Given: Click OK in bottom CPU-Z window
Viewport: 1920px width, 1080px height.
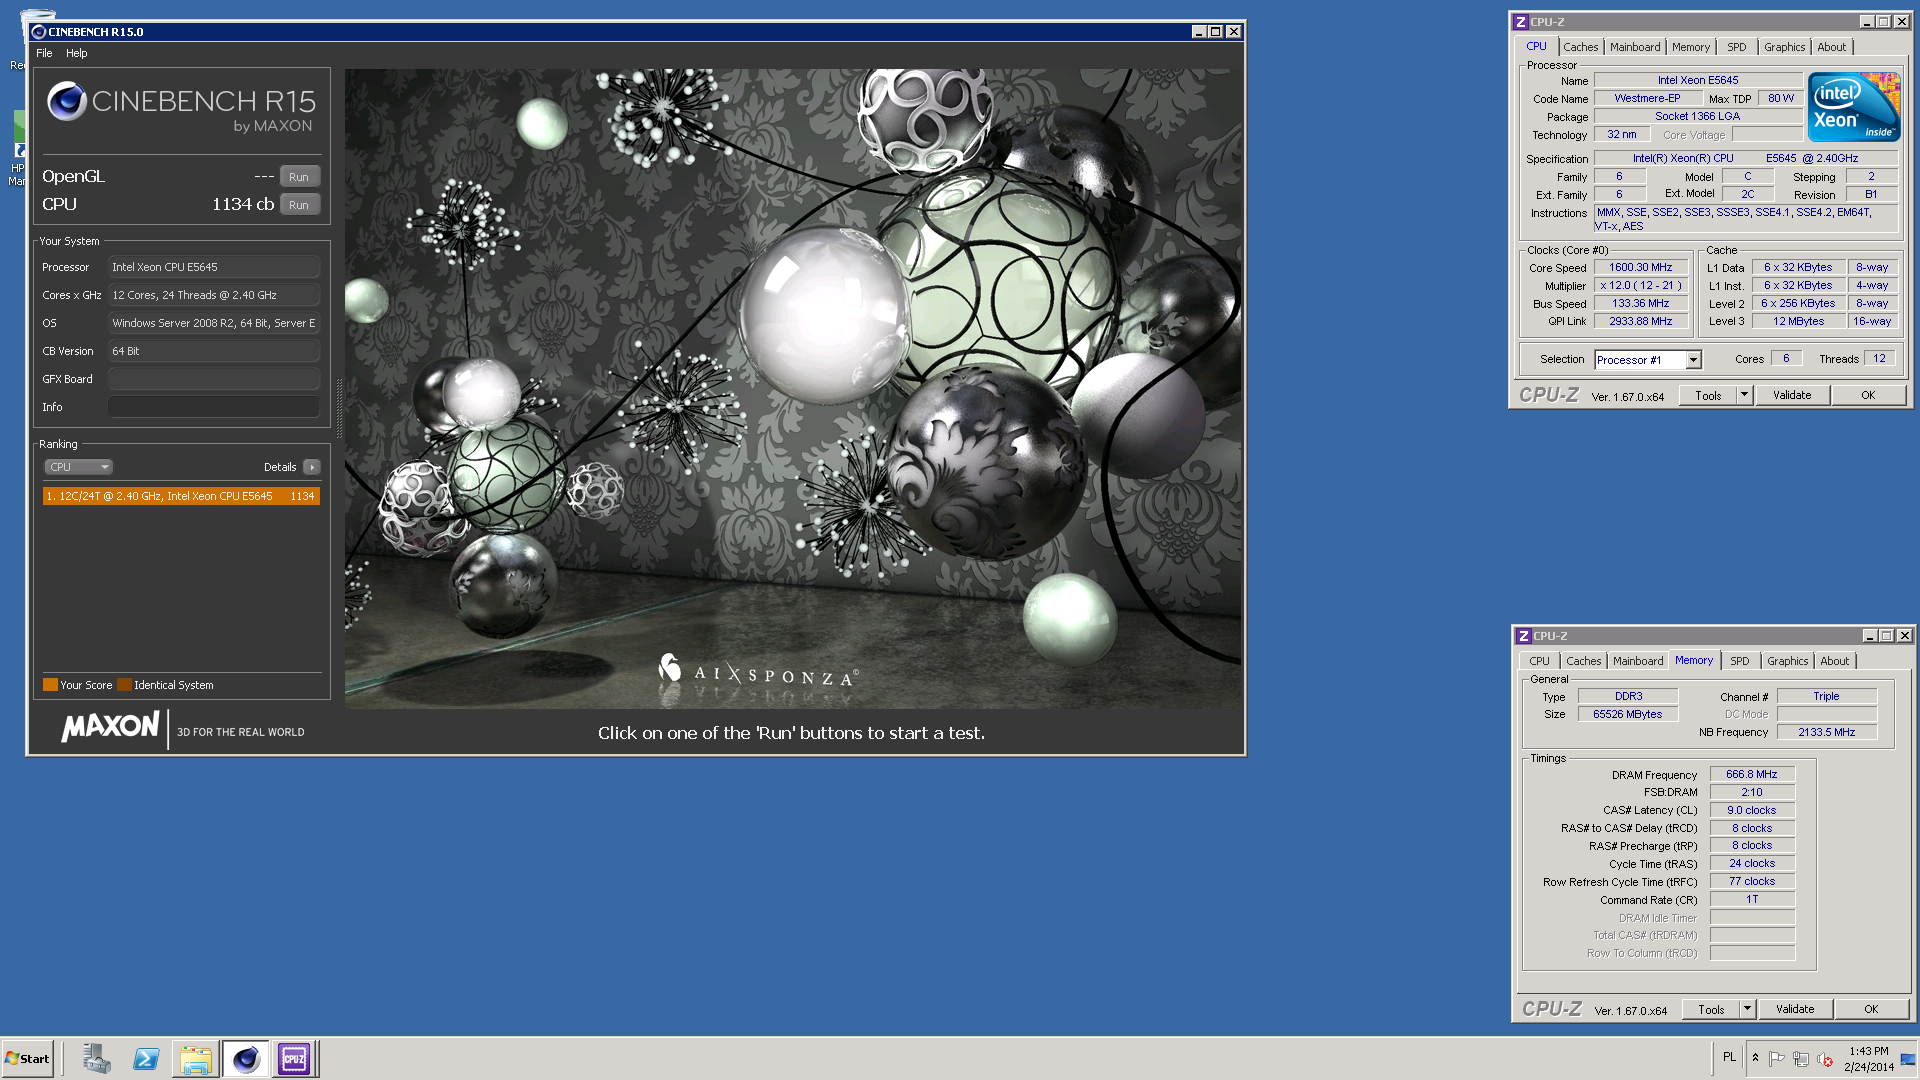Looking at the screenshot, I should click(x=1871, y=1010).
